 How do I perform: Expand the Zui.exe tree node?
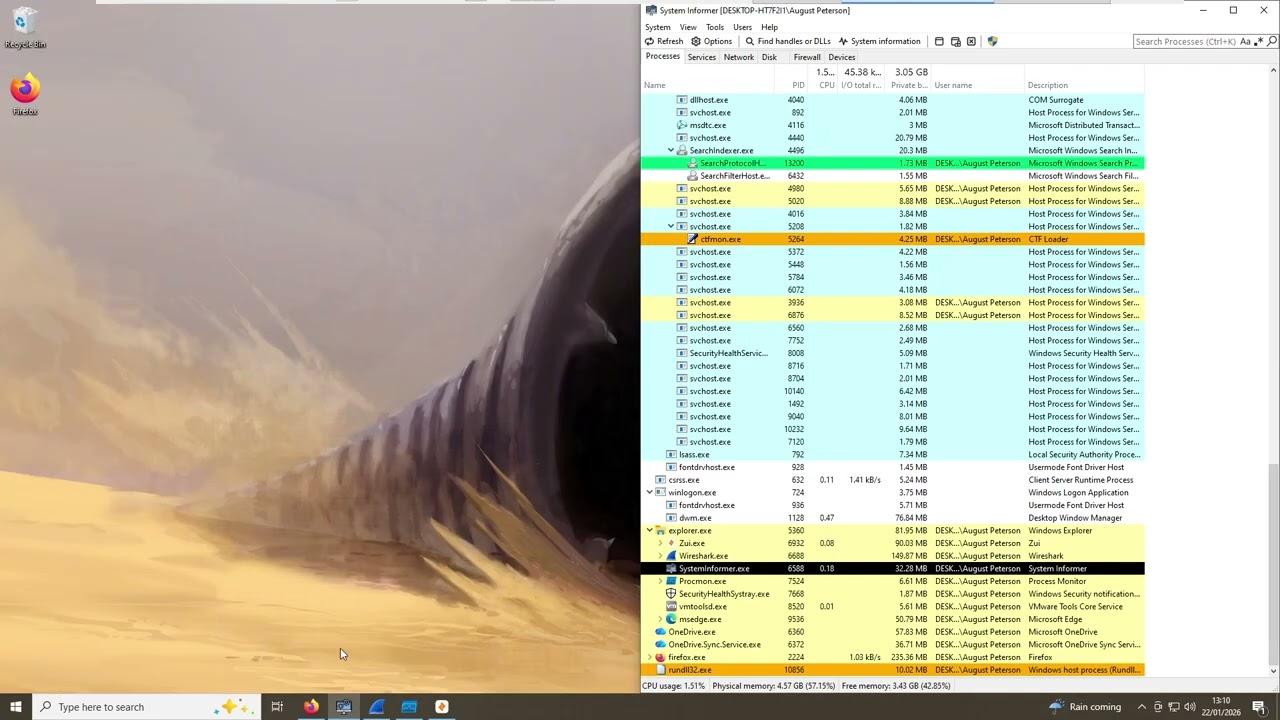coord(660,543)
